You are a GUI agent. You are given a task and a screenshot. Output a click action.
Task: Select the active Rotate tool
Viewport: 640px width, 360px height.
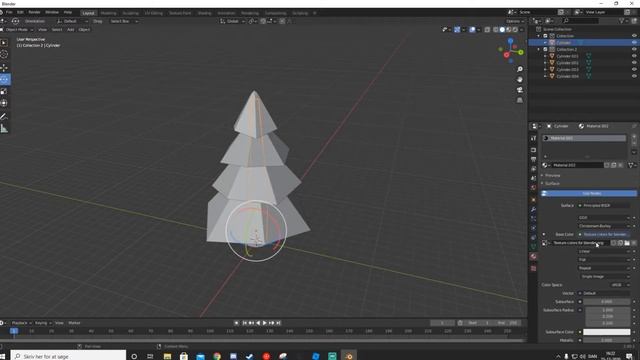4,80
